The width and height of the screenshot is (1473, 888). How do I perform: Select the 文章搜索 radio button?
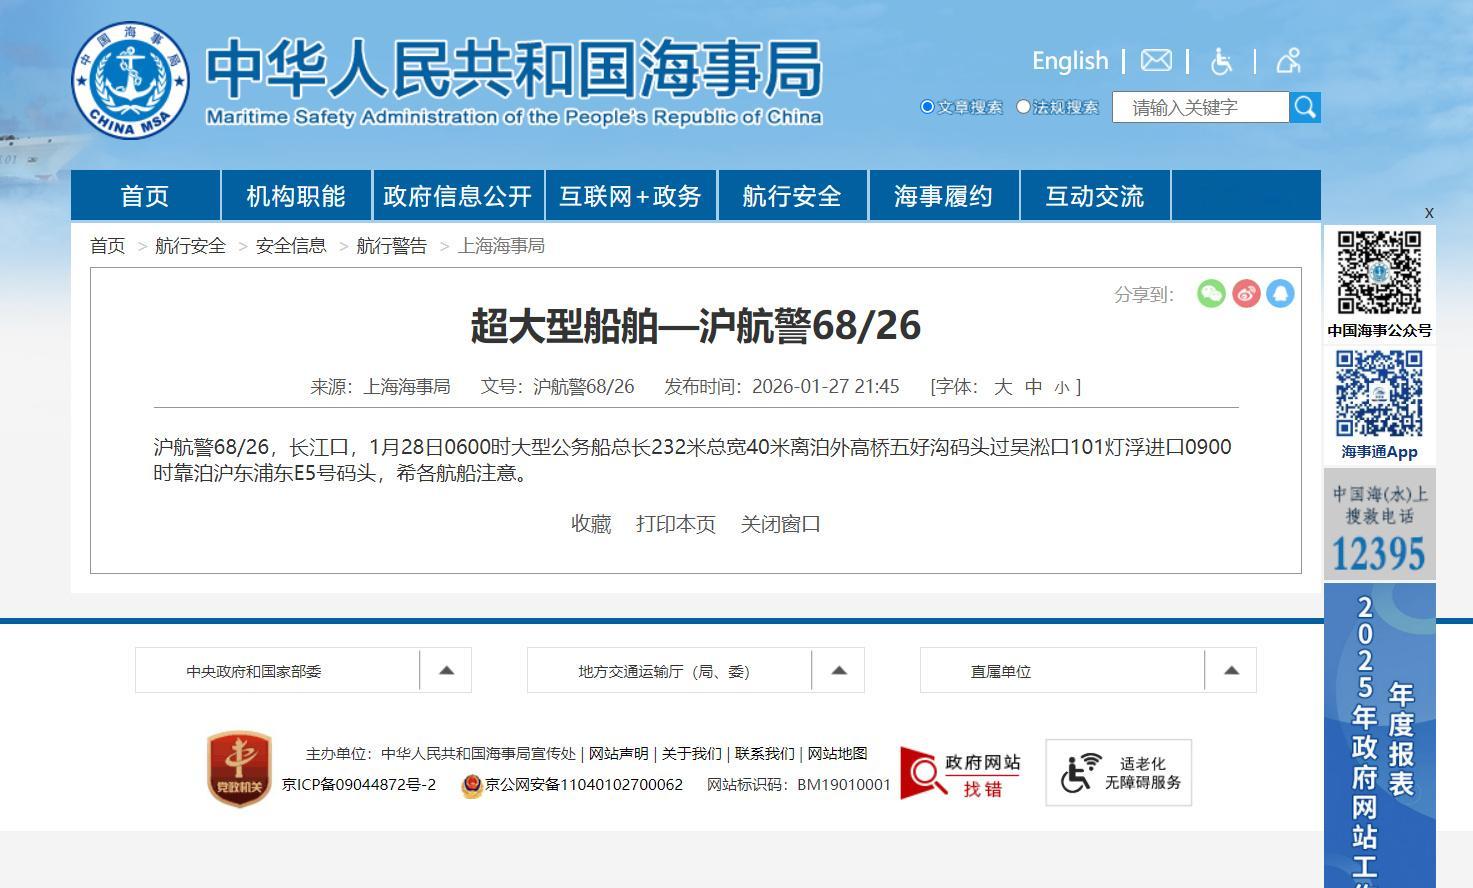[928, 106]
